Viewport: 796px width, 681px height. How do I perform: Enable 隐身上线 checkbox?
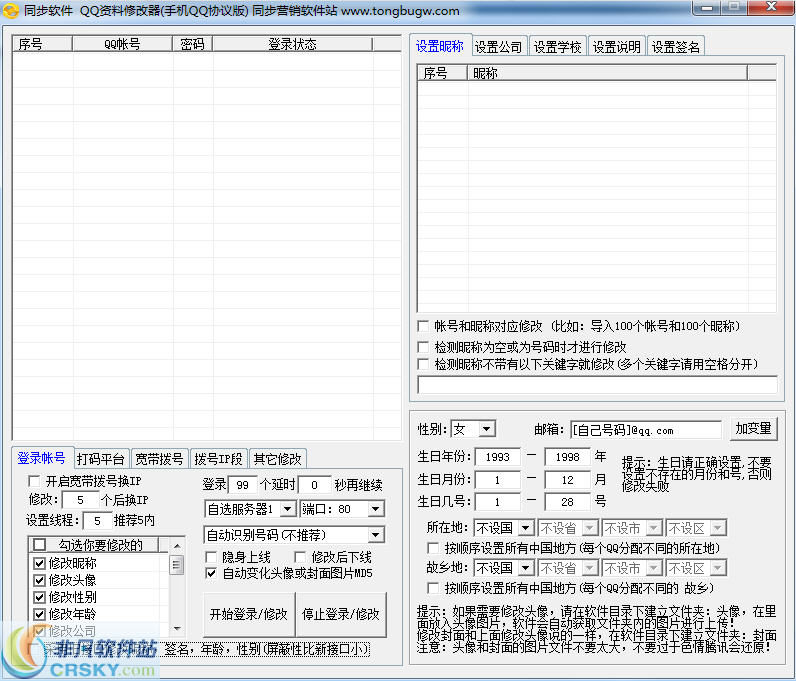point(211,557)
